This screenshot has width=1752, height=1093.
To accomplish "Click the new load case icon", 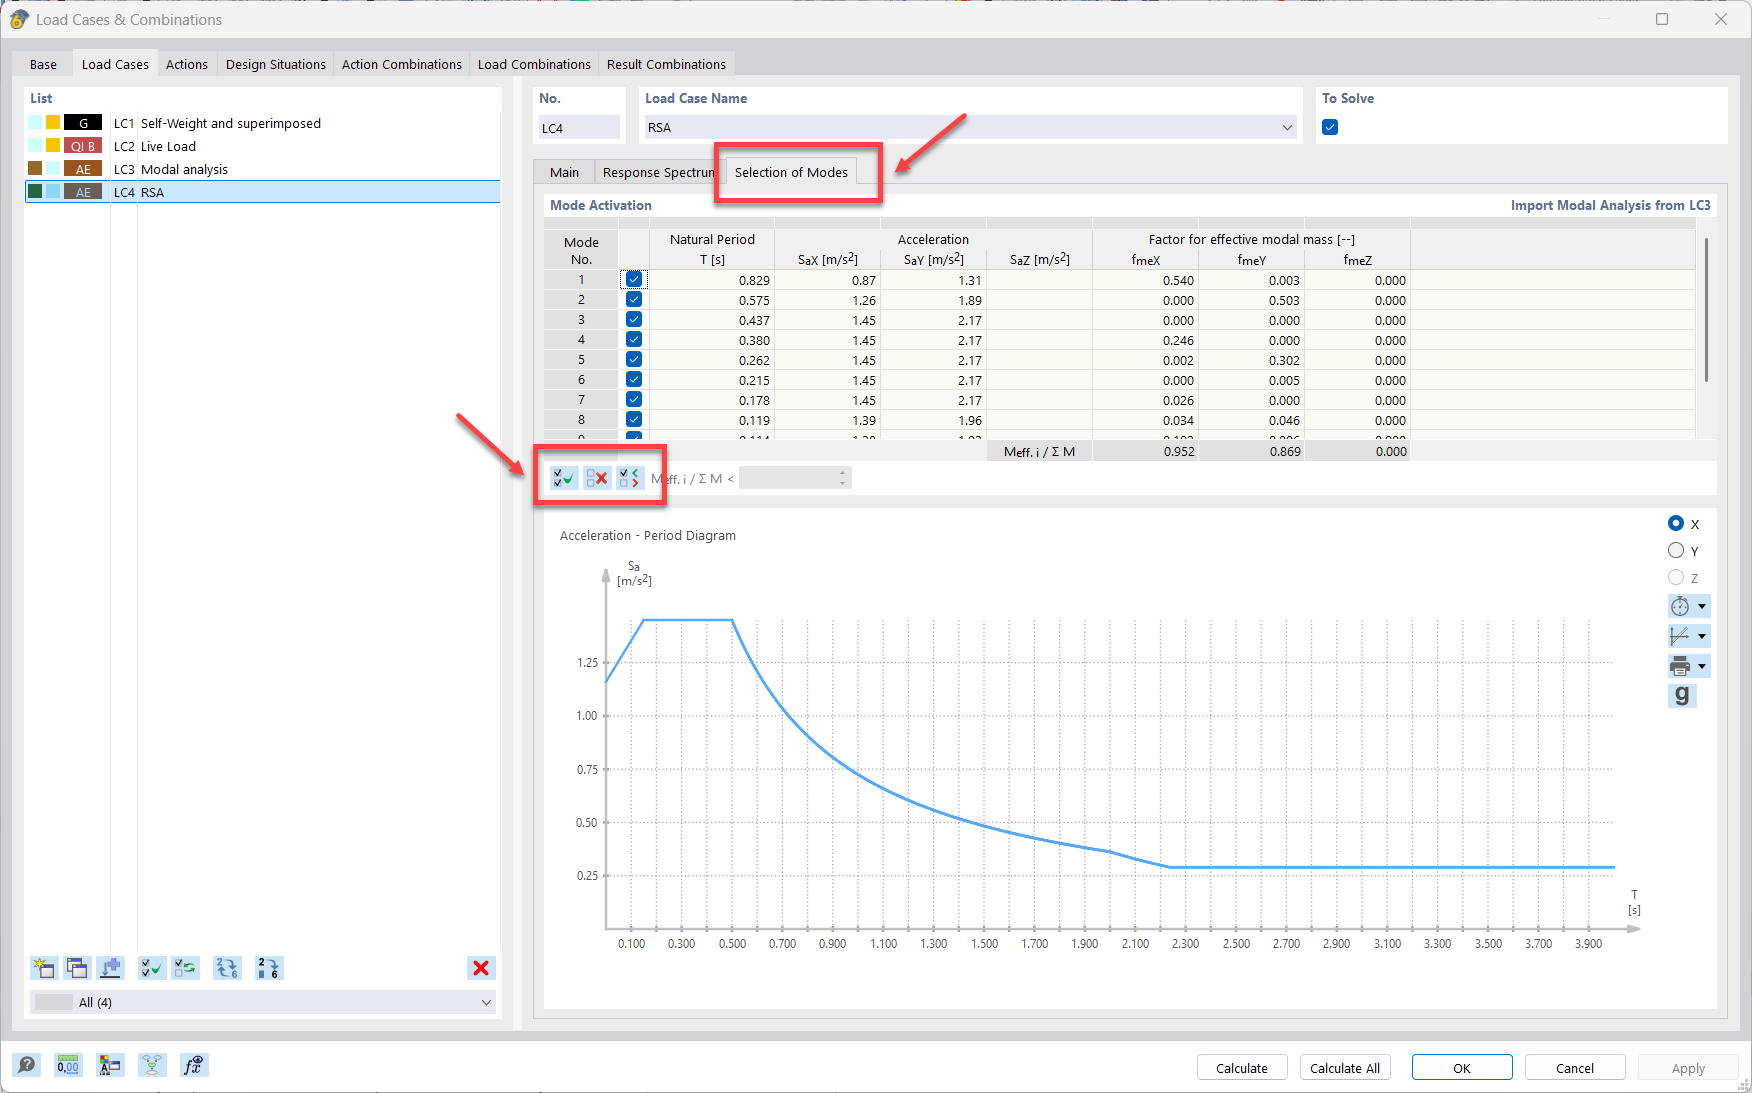I will [x=44, y=968].
